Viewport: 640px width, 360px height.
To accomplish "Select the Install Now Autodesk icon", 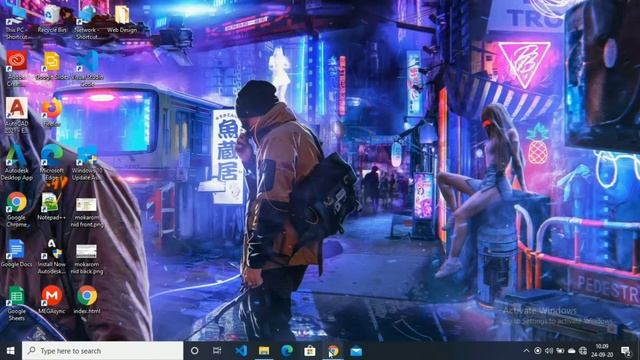I will point(51,256).
